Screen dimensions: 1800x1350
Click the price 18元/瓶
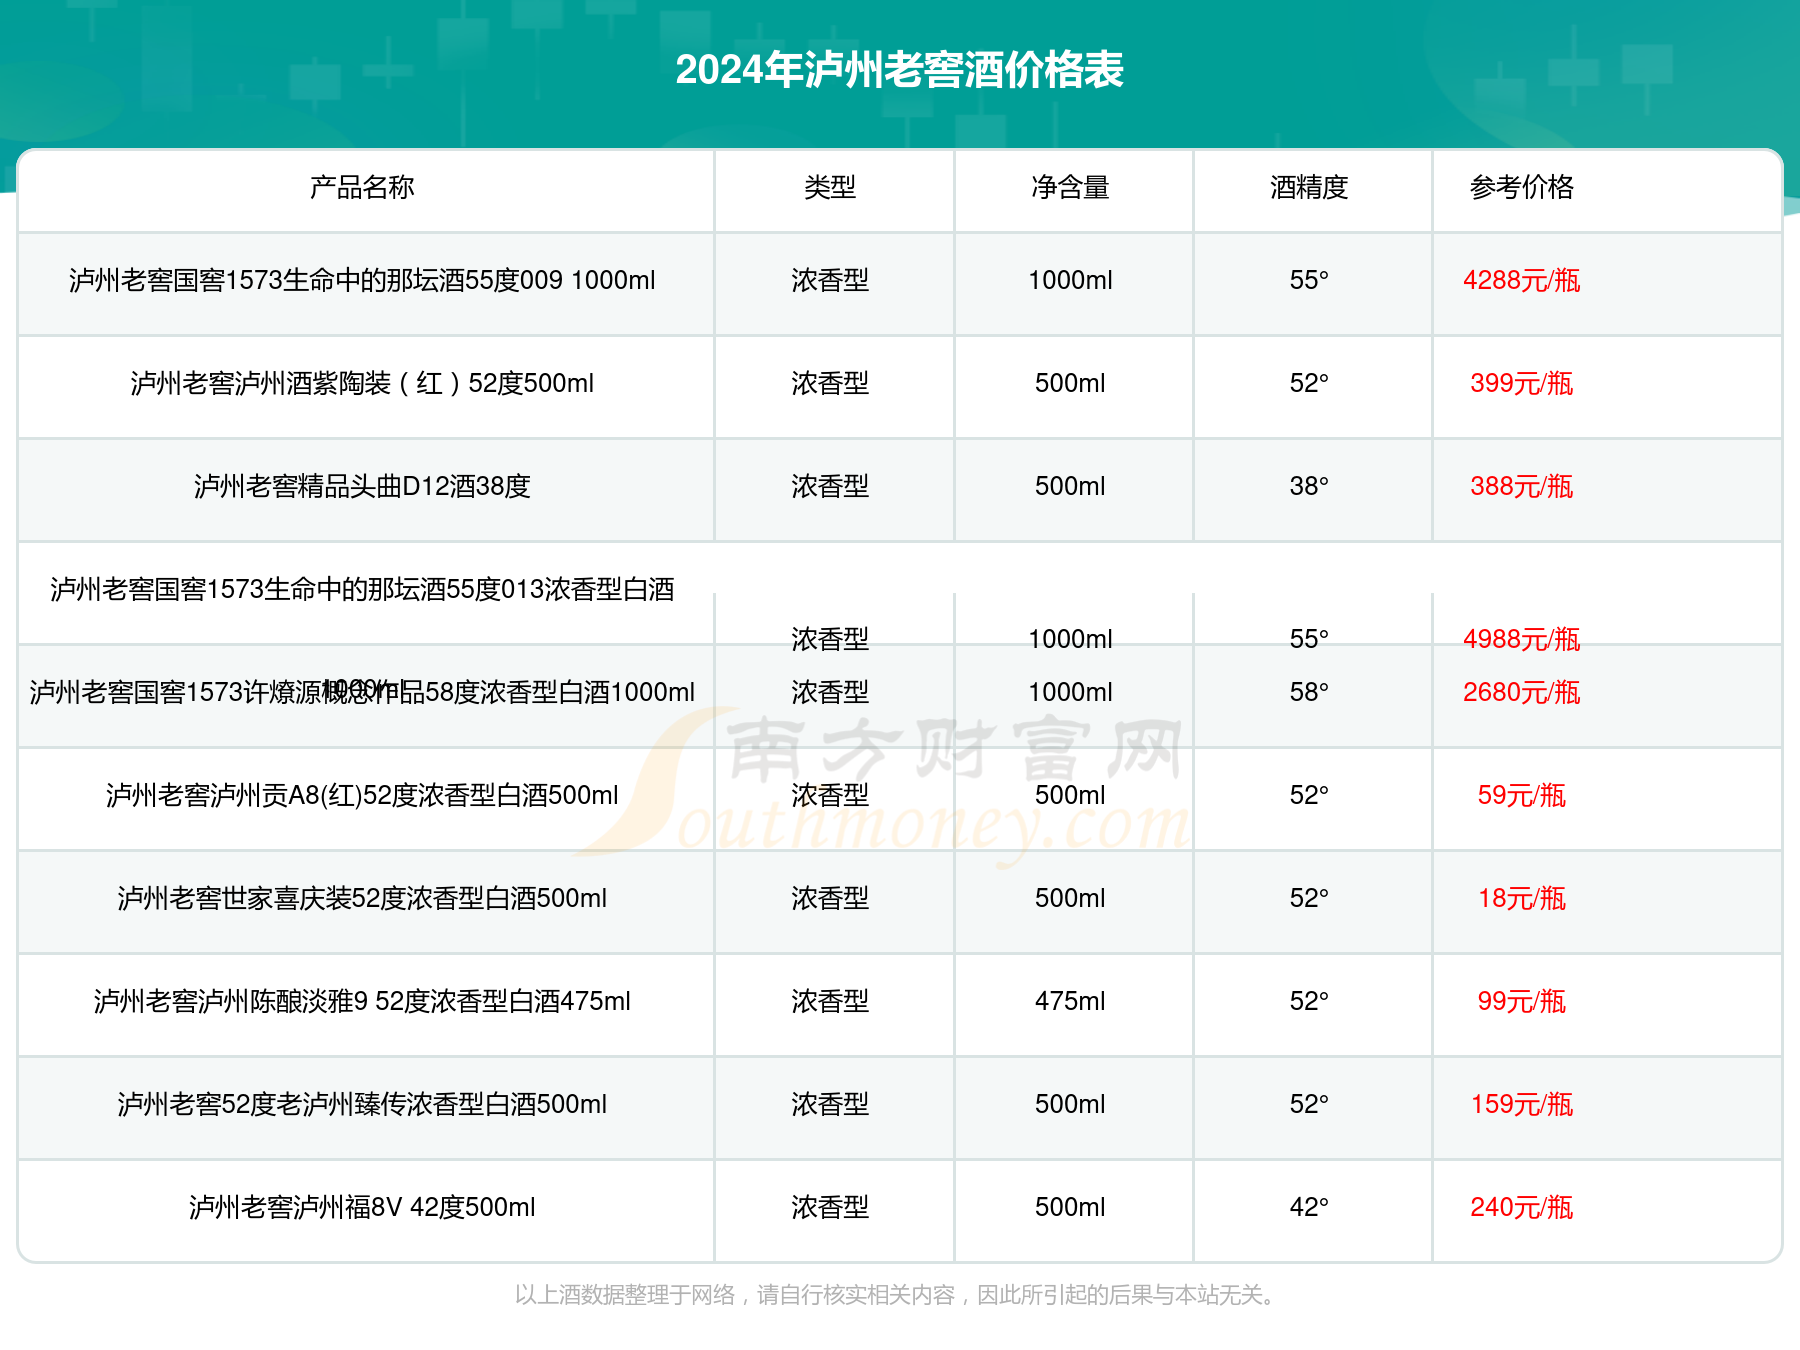(1522, 898)
